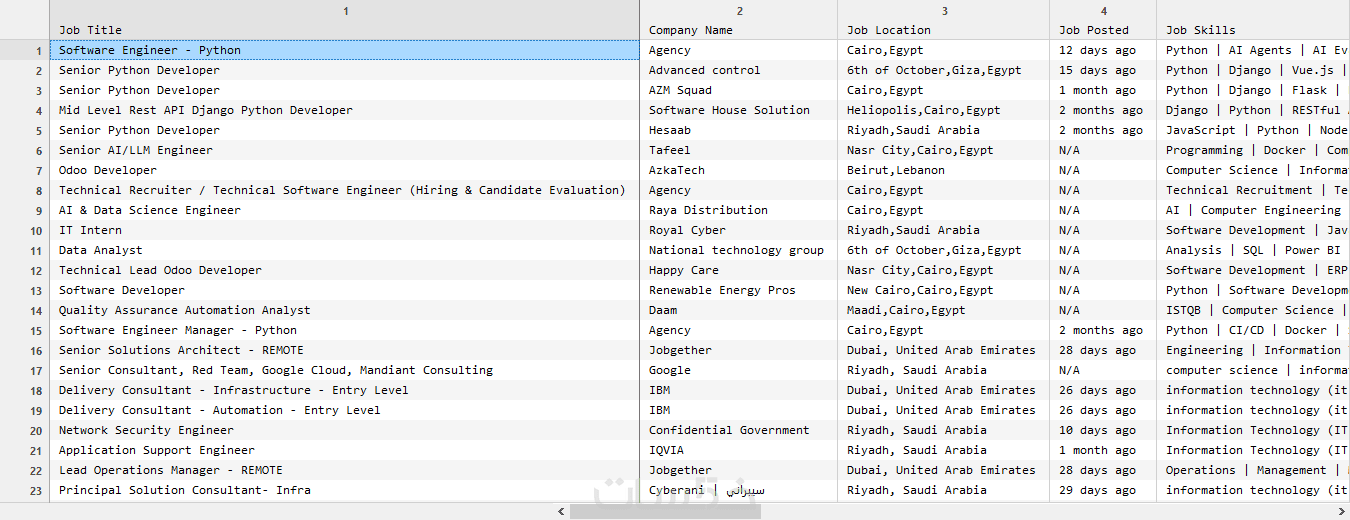Click the left arrow of horizontal scrollbar
This screenshot has width=1350, height=520.
(562, 511)
